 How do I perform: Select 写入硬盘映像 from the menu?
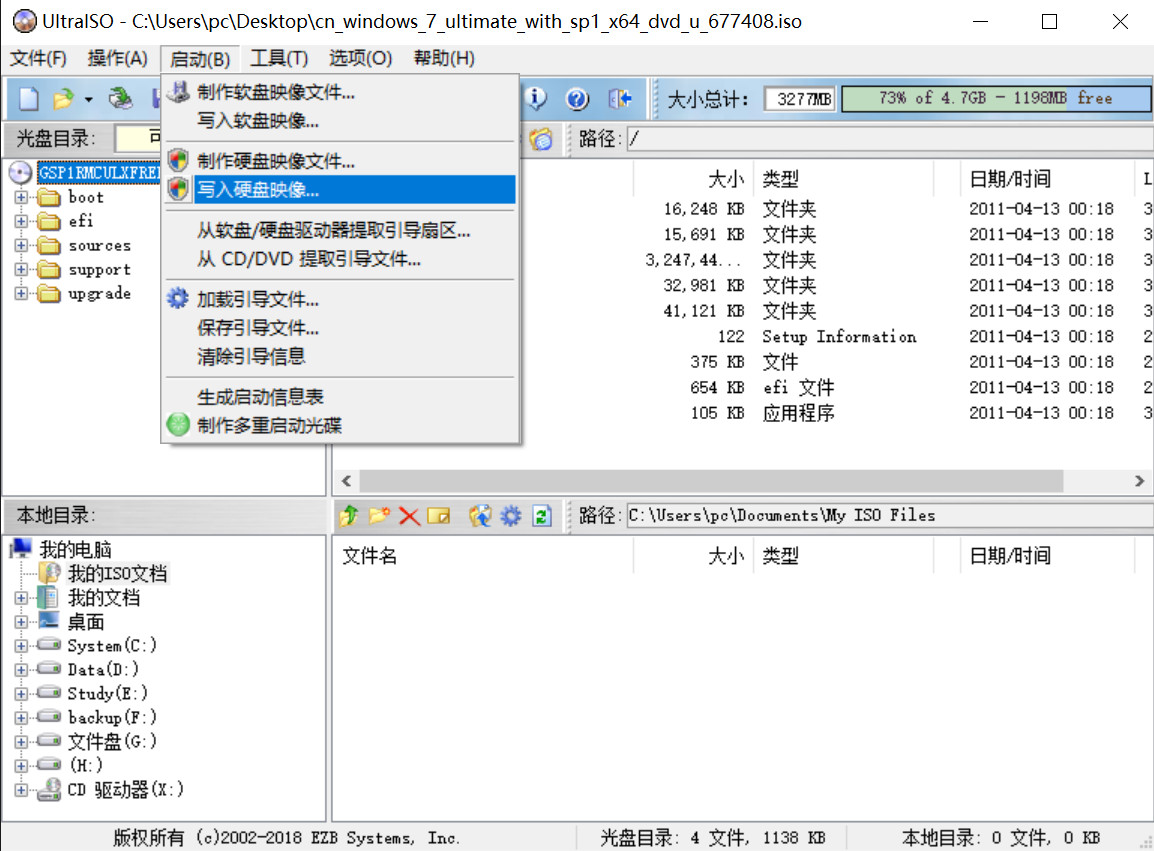[x=260, y=190]
